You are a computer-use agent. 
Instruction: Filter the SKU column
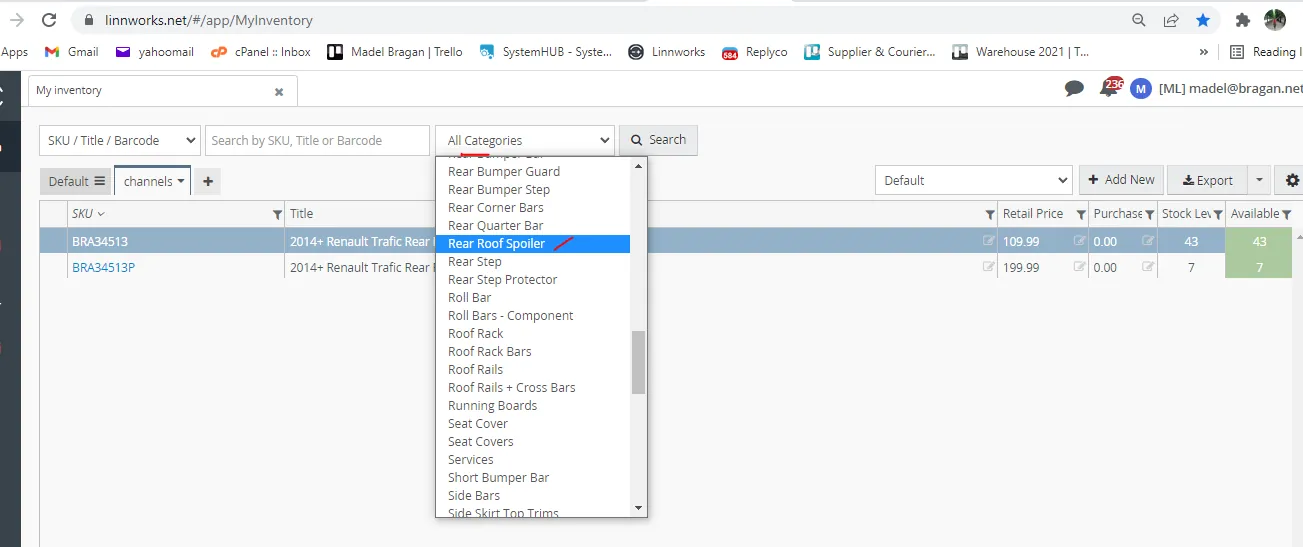(x=277, y=215)
